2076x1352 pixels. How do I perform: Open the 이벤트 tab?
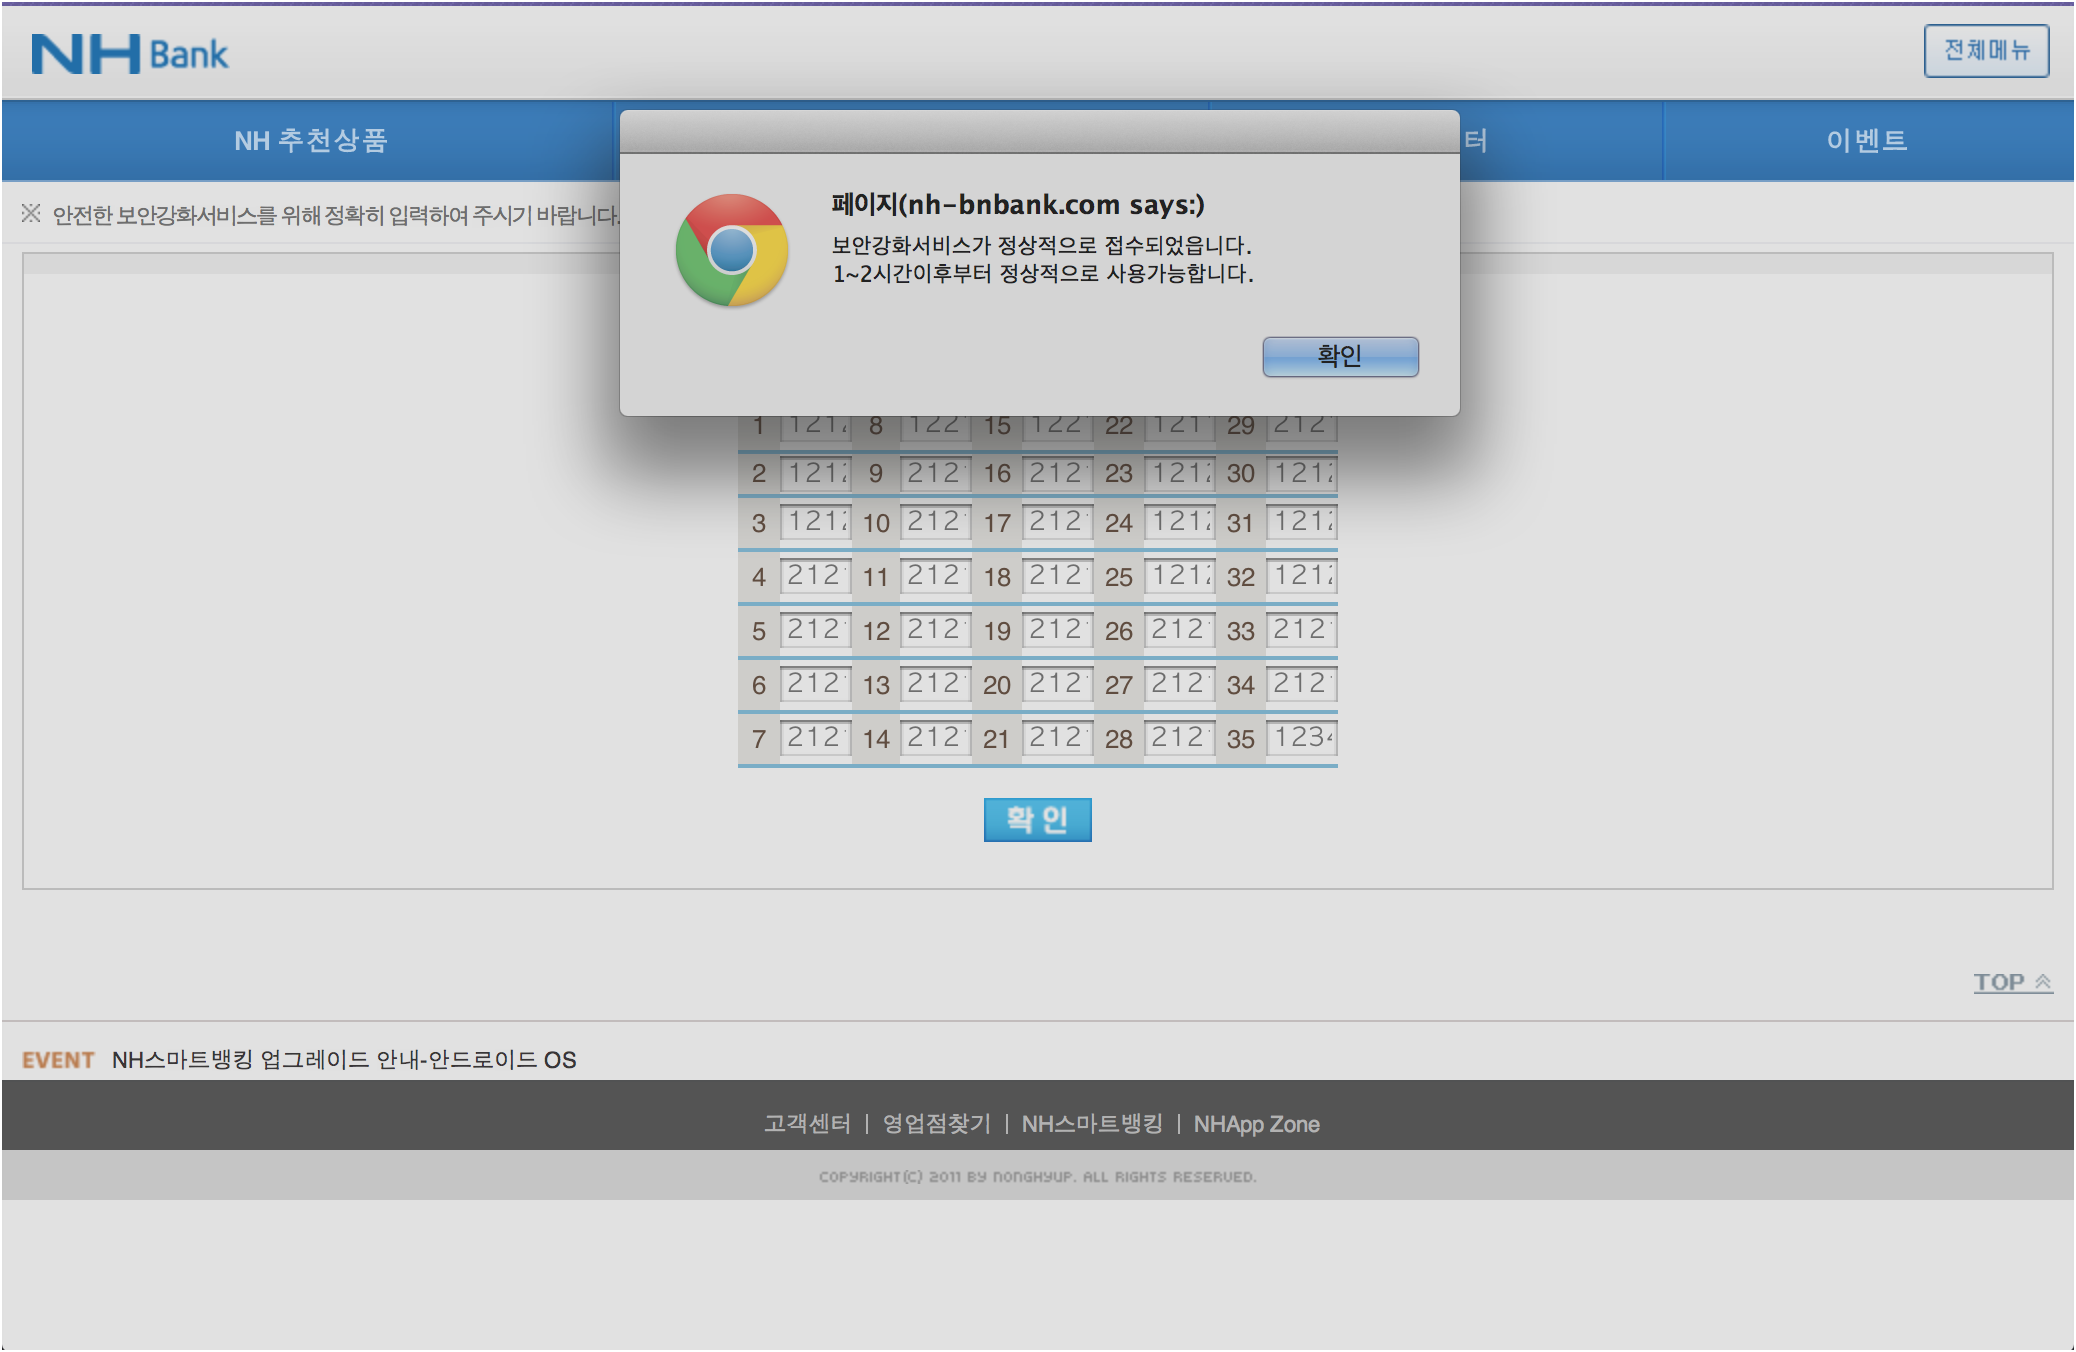pyautogui.click(x=1867, y=140)
